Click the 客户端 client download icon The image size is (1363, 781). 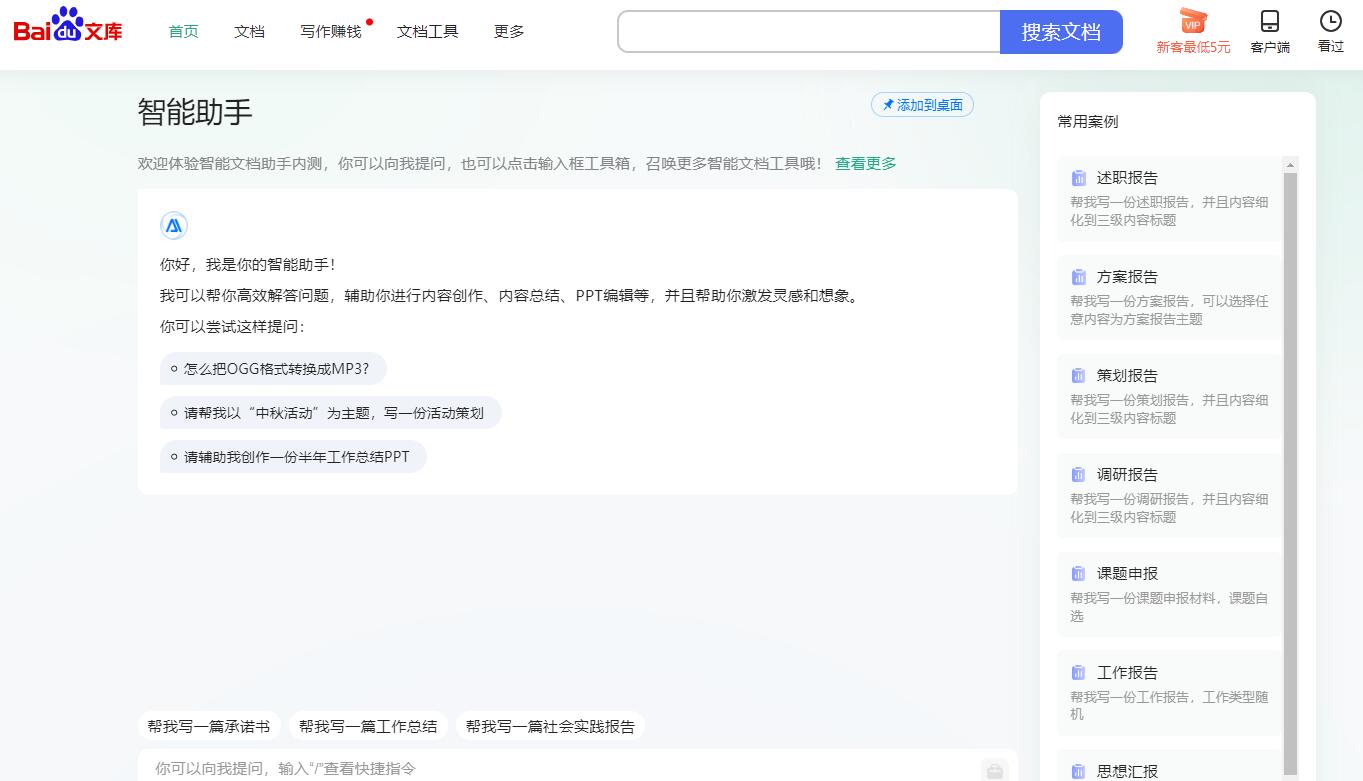pos(1269,22)
